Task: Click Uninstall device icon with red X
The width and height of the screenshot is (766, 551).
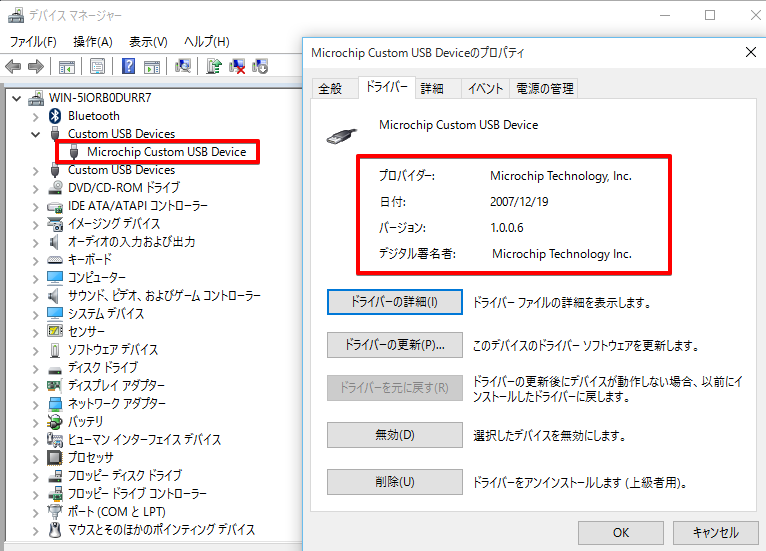Action: tap(237, 66)
